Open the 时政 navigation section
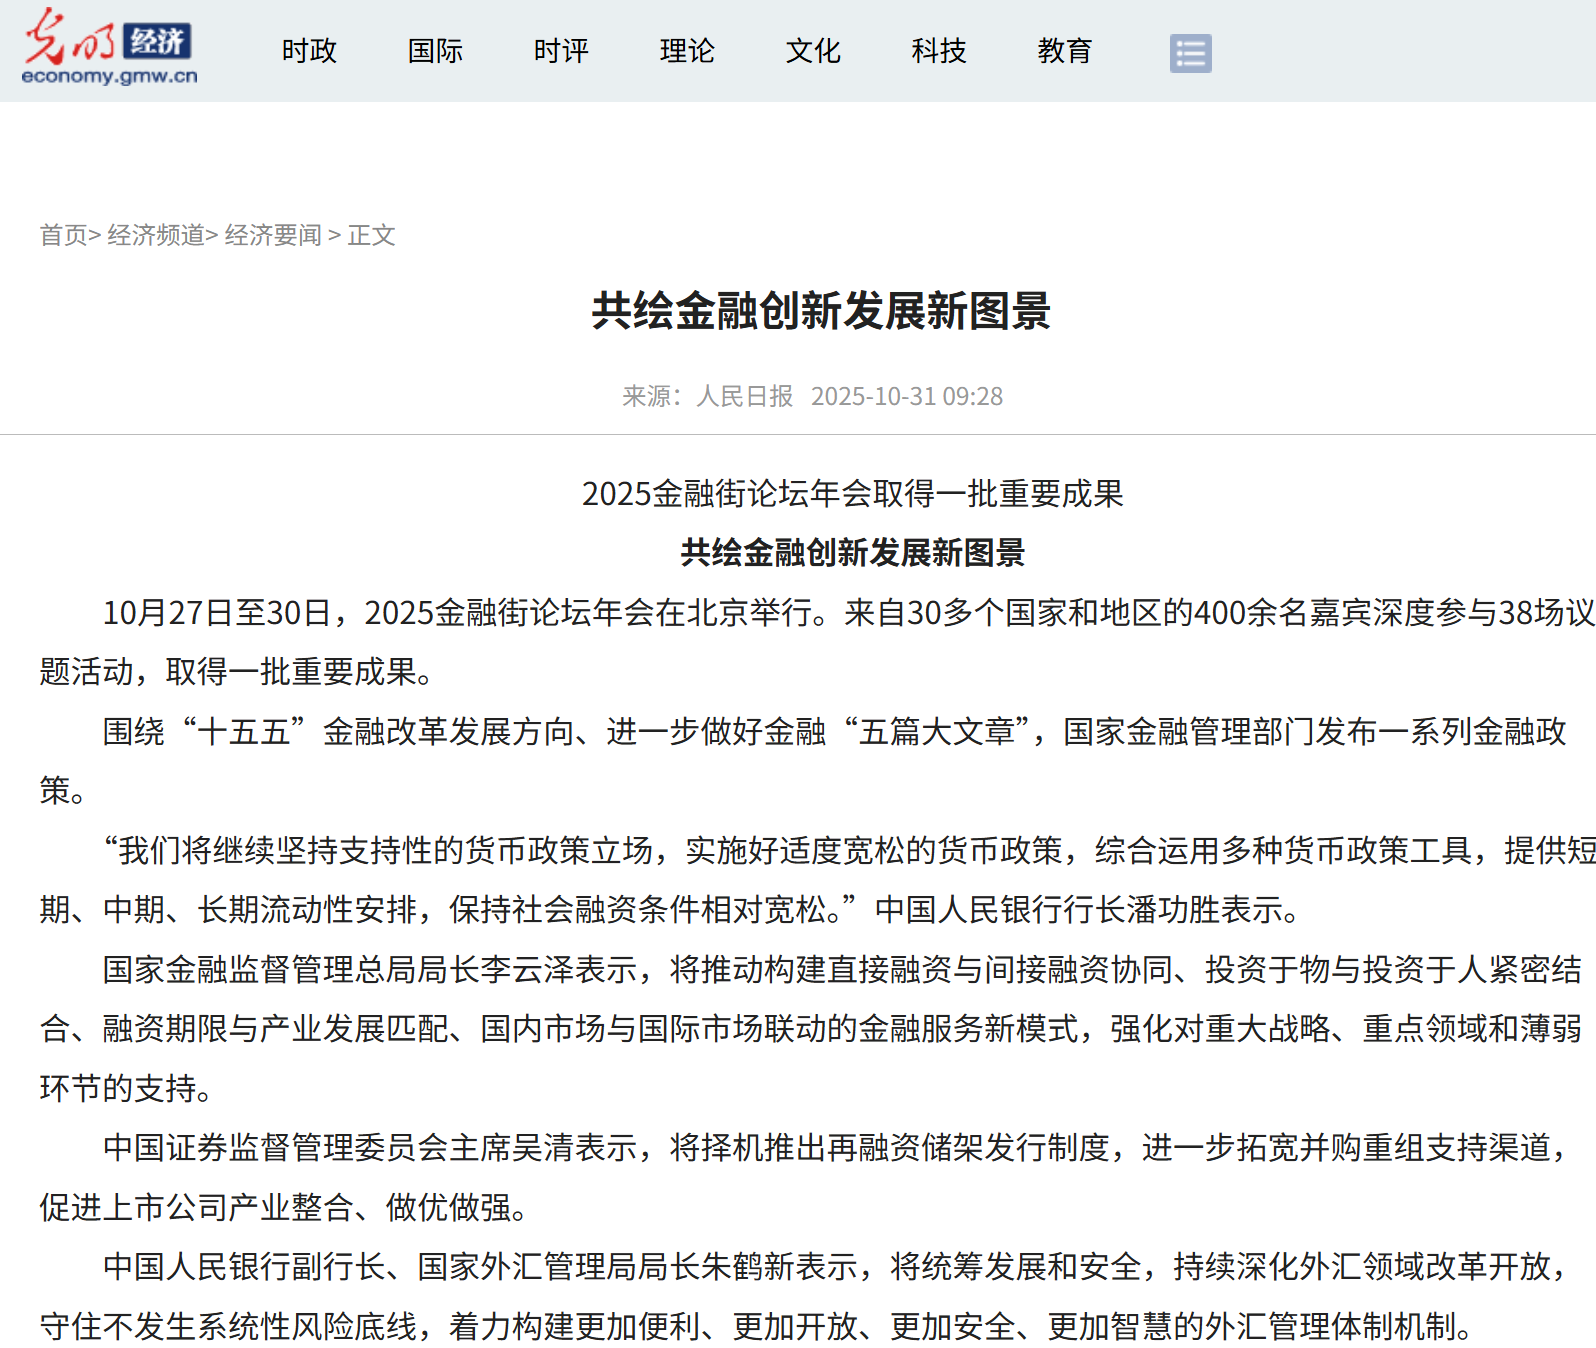 (309, 51)
